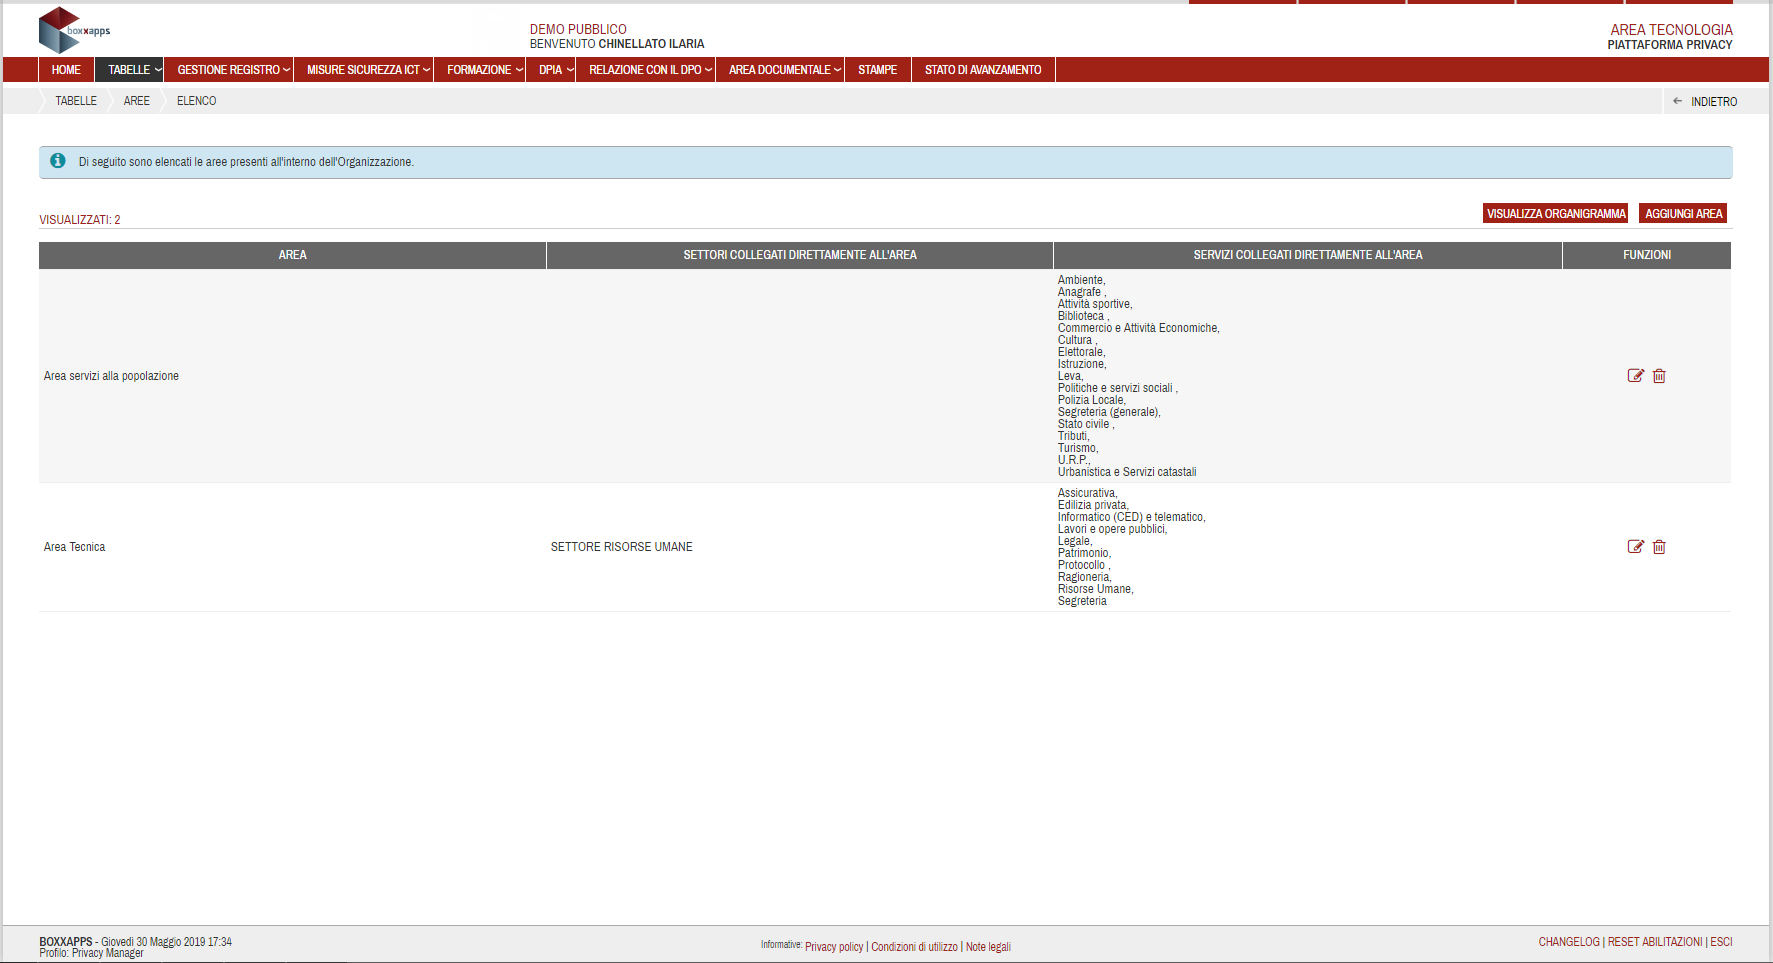Click the info icon in blue banner
The image size is (1773, 963).
pyautogui.click(x=58, y=161)
